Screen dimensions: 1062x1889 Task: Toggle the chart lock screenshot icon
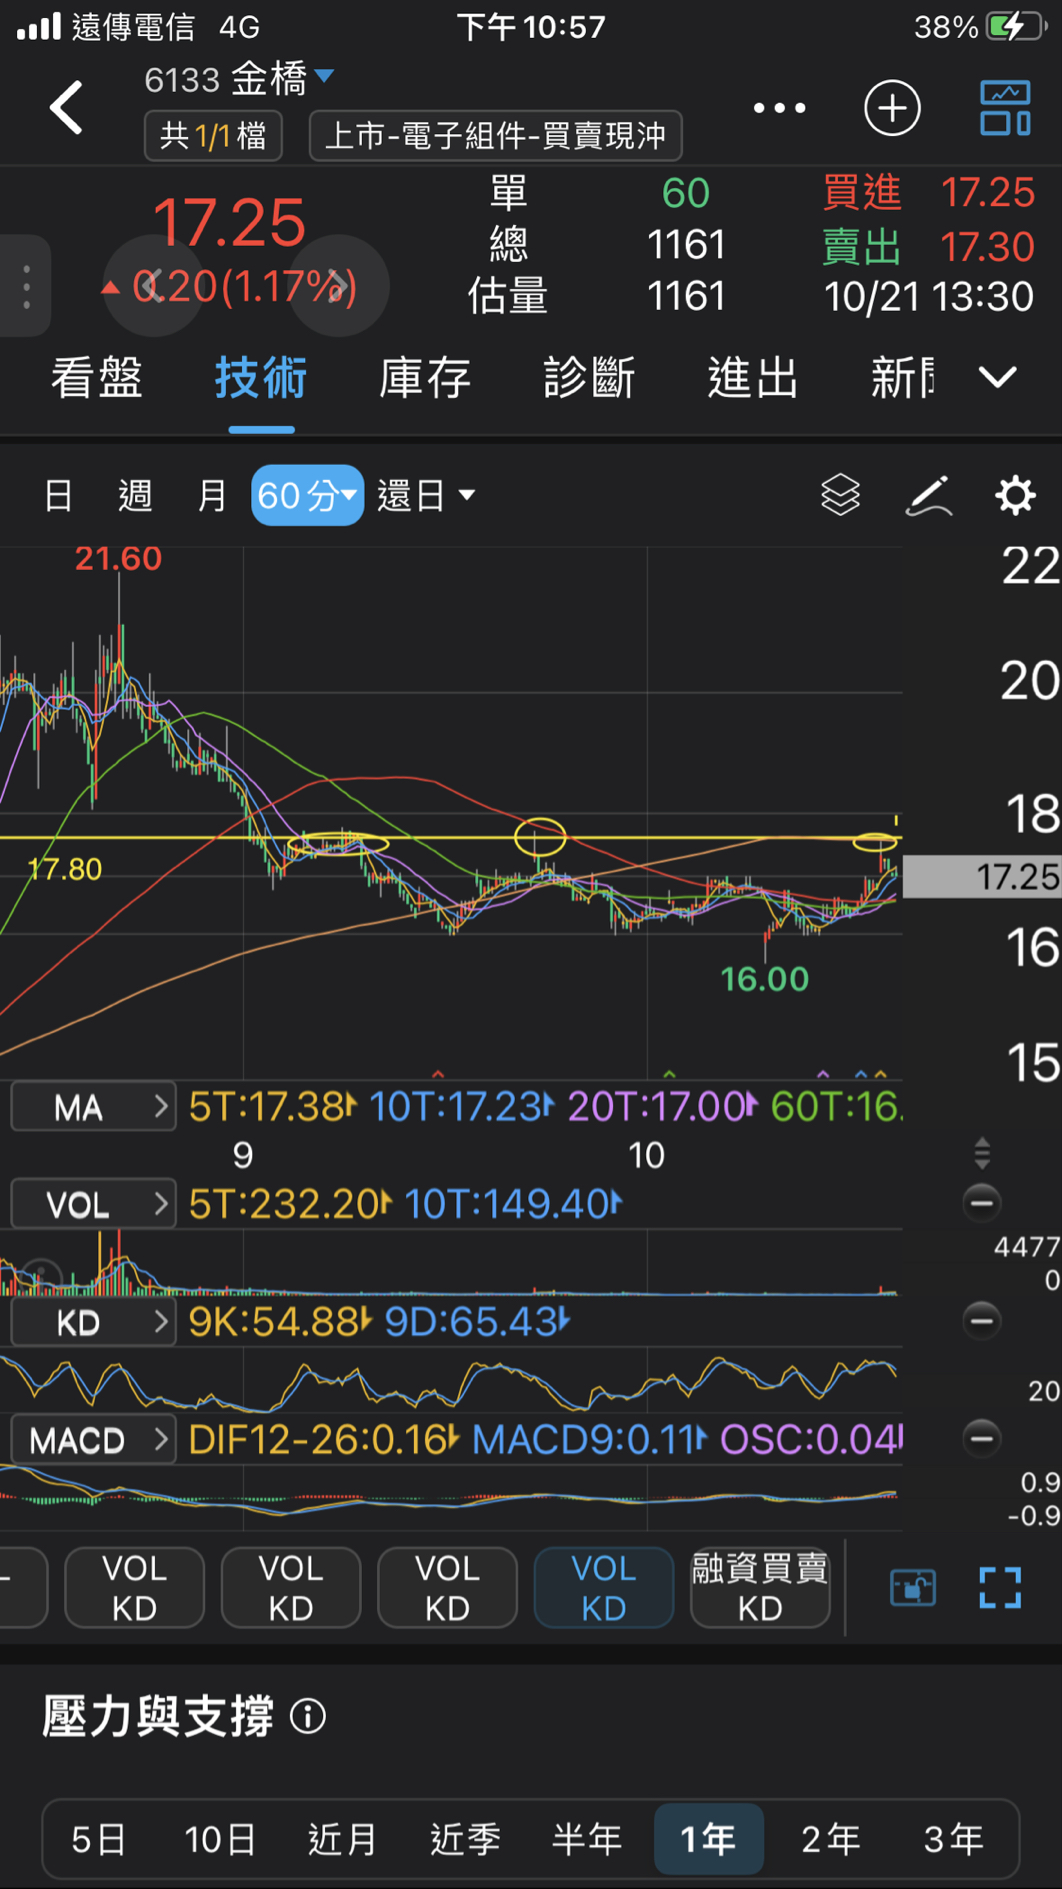pyautogui.click(x=913, y=1587)
